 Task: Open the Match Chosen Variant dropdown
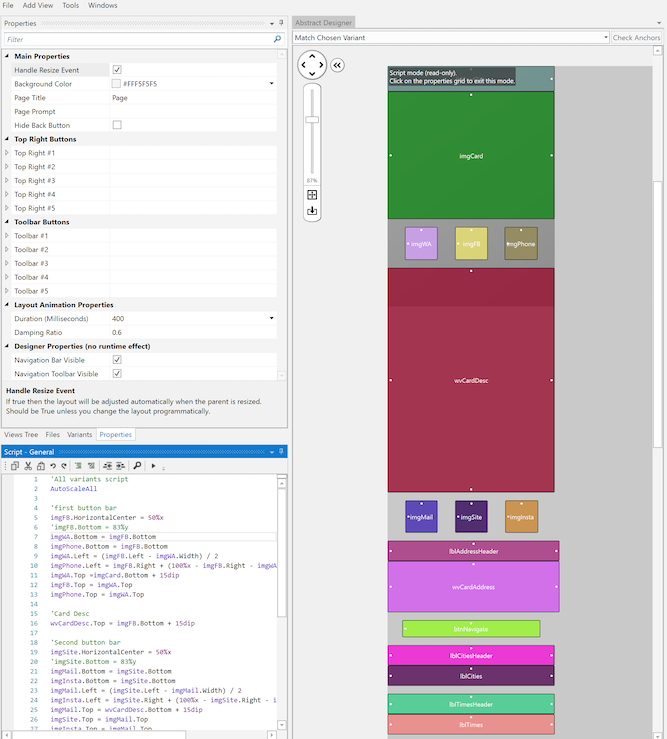pos(606,38)
